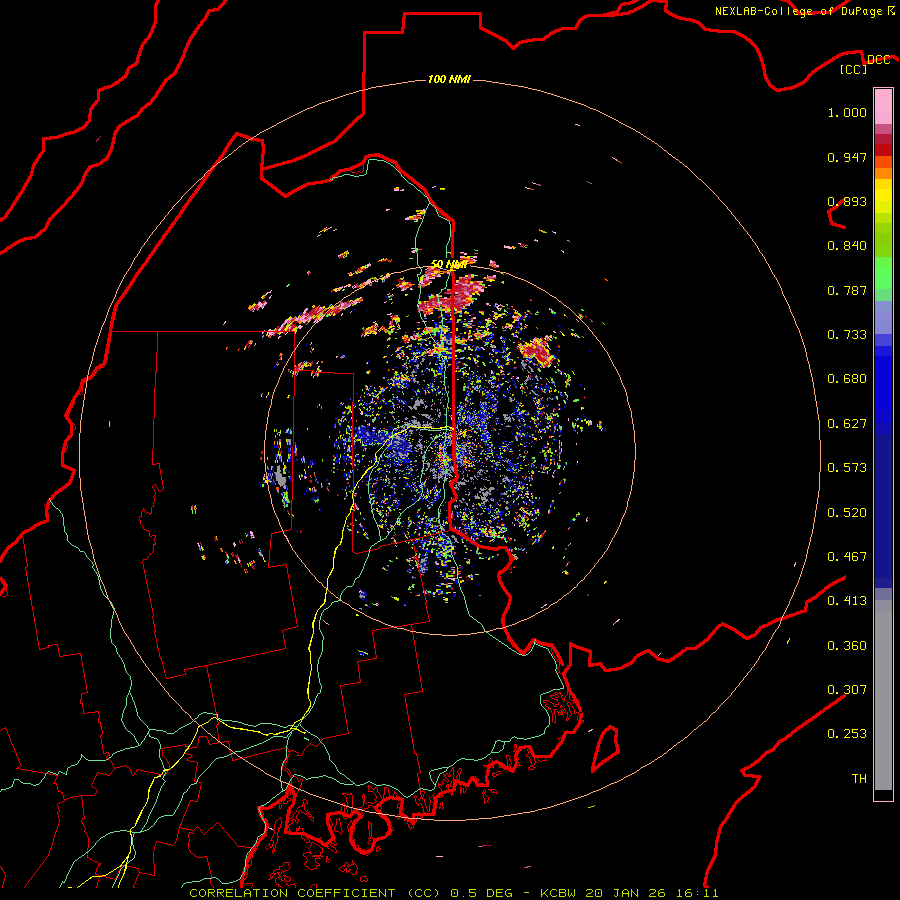Click the 0.627 color scale value
This screenshot has width=900, height=900.
[x=847, y=424]
